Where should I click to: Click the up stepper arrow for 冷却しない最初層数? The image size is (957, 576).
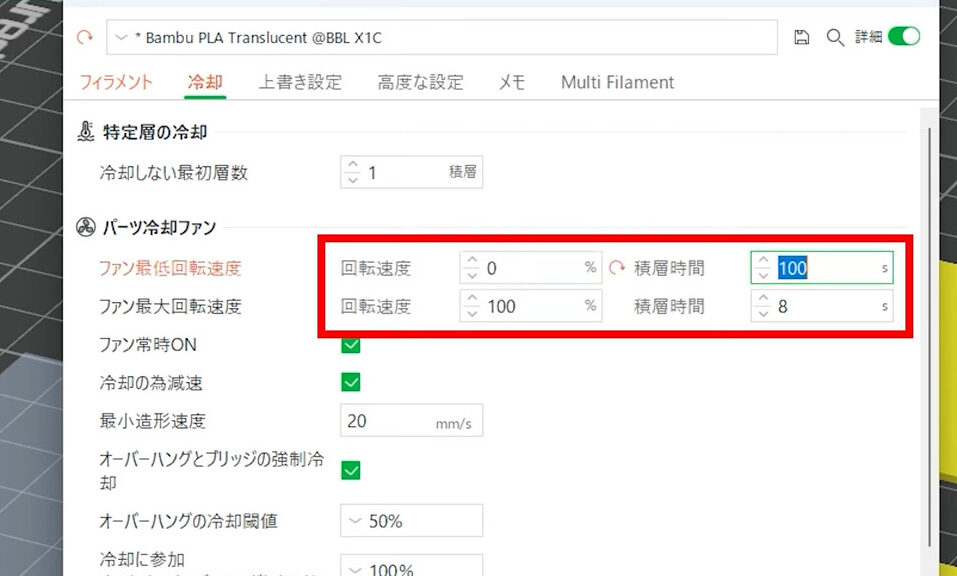(x=354, y=165)
